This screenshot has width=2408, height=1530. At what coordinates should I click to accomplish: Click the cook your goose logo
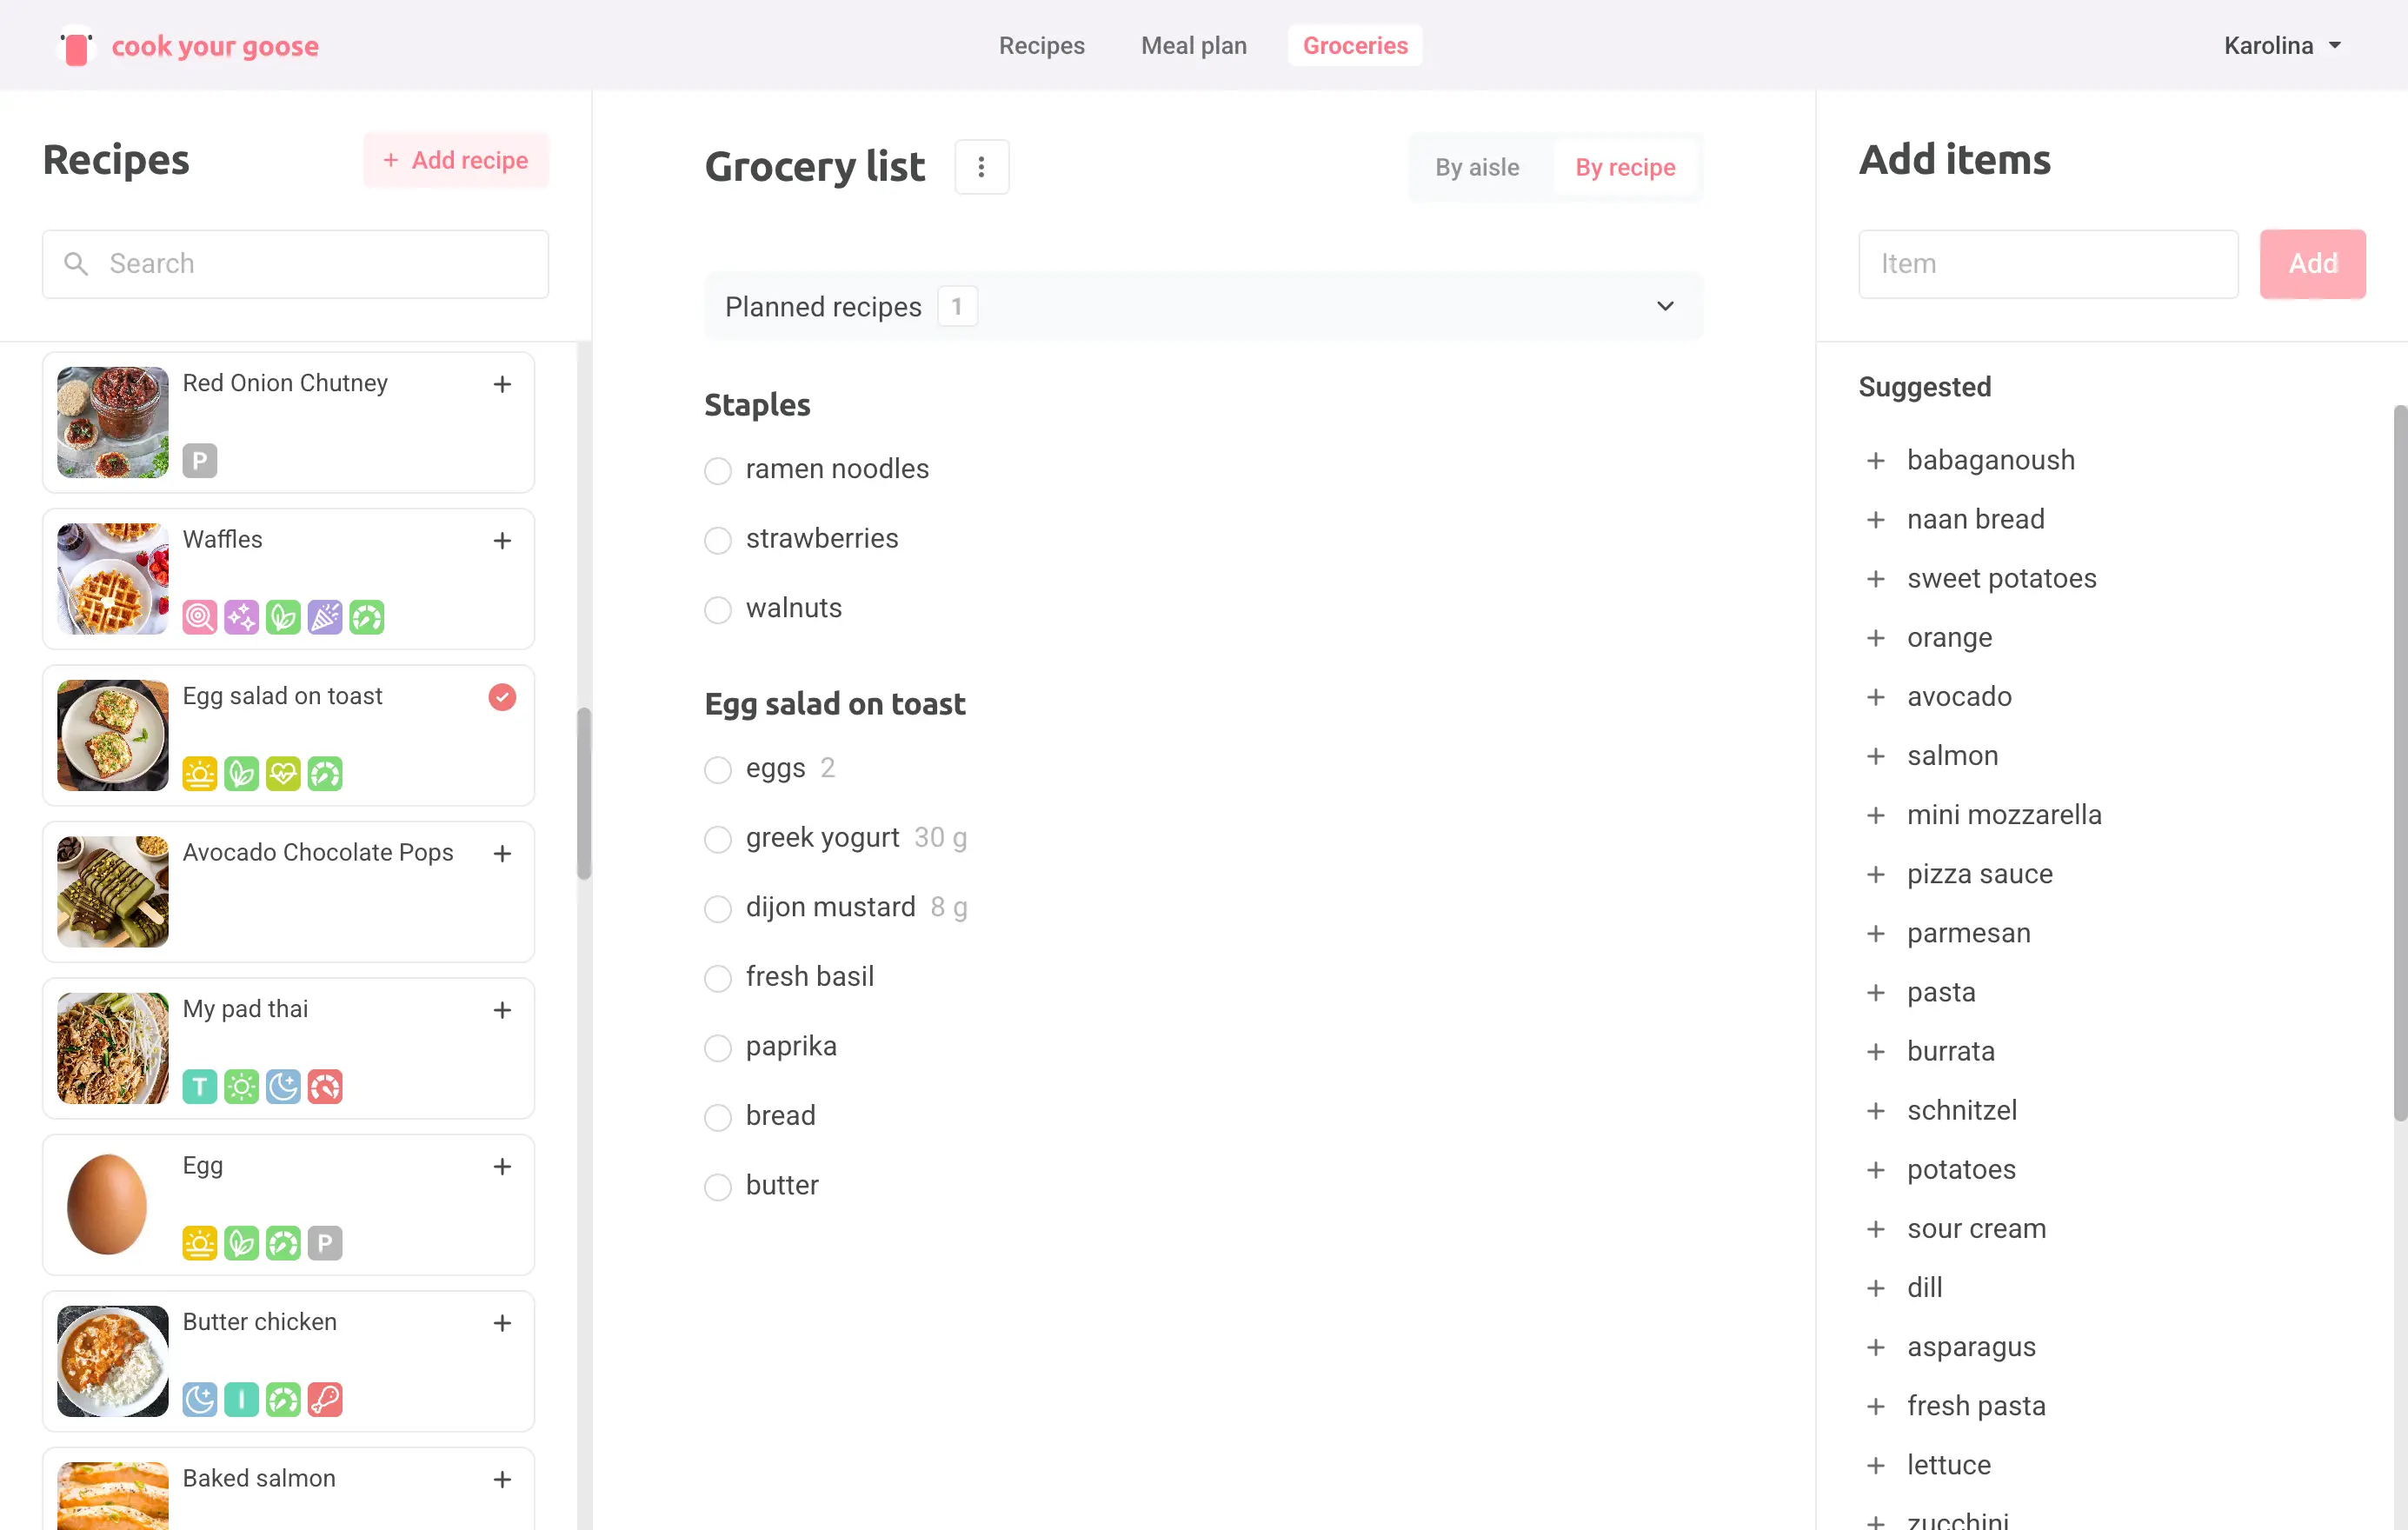(188, 46)
